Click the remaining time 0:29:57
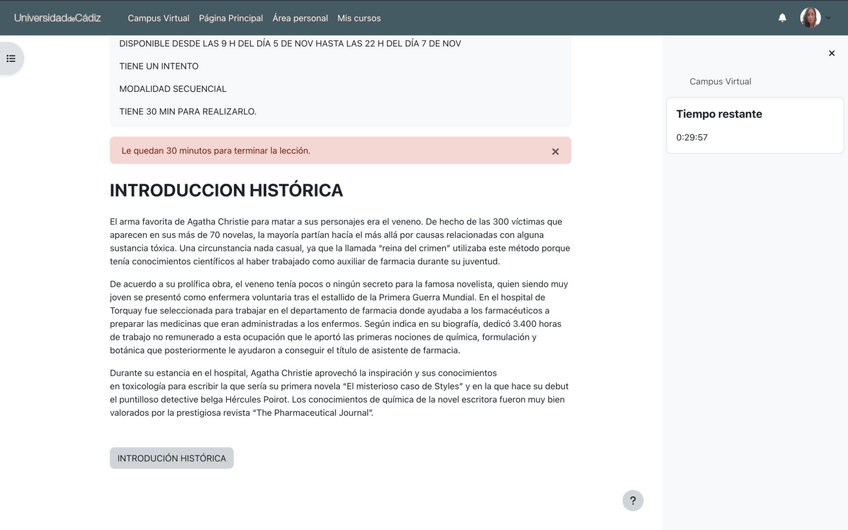Image resolution: width=848 pixels, height=530 pixels. point(692,137)
